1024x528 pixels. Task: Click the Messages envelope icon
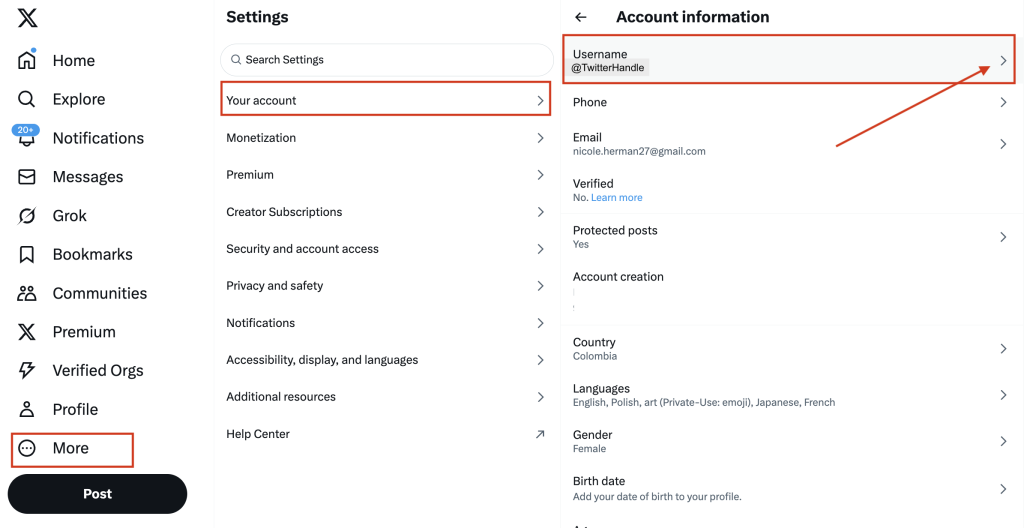click(x=27, y=177)
